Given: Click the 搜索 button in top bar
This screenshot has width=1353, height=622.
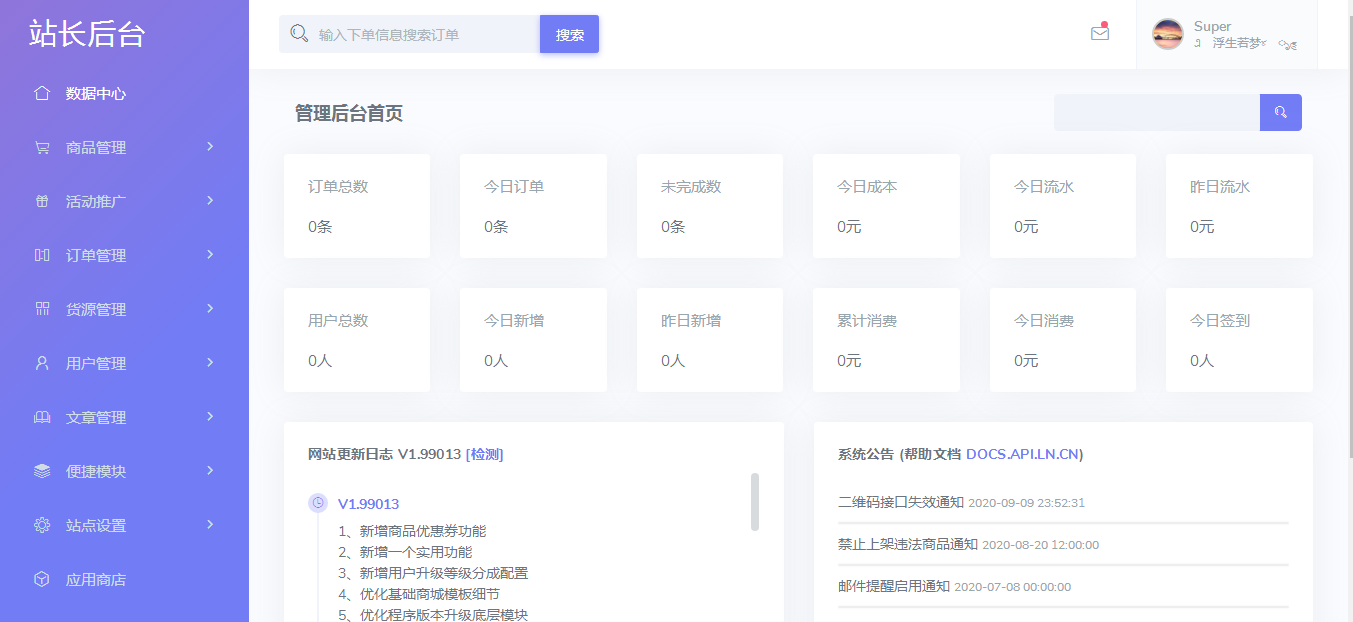Looking at the screenshot, I should coord(570,34).
